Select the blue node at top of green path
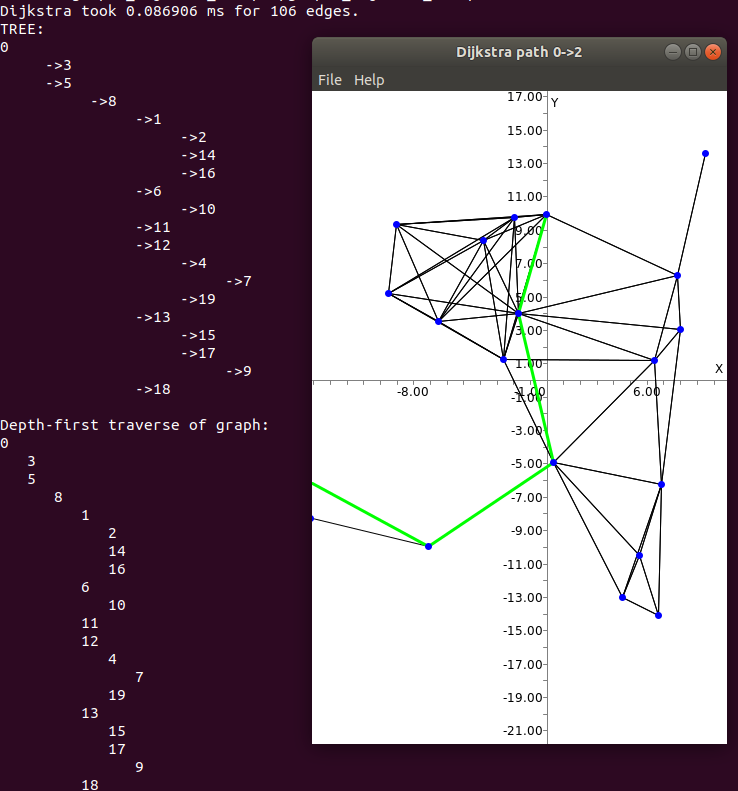 coord(546,215)
